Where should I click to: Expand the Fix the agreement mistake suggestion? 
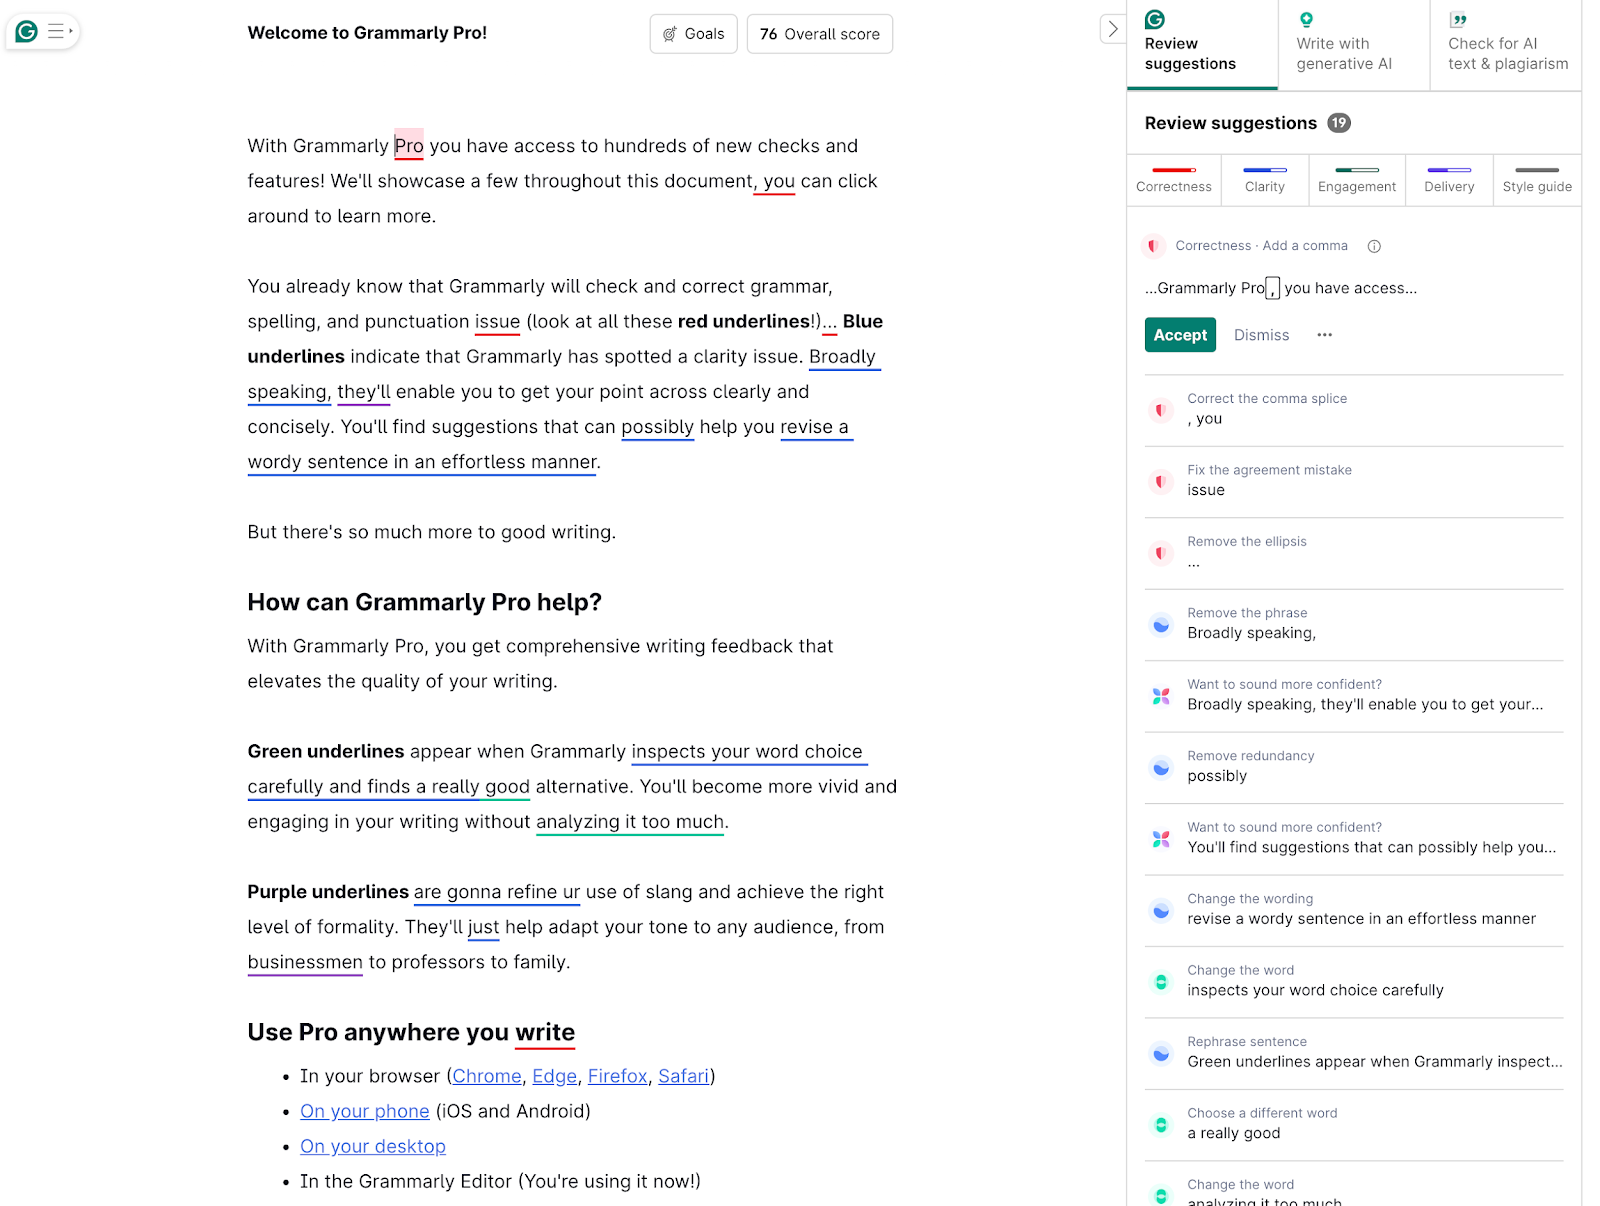pyautogui.click(x=1350, y=481)
